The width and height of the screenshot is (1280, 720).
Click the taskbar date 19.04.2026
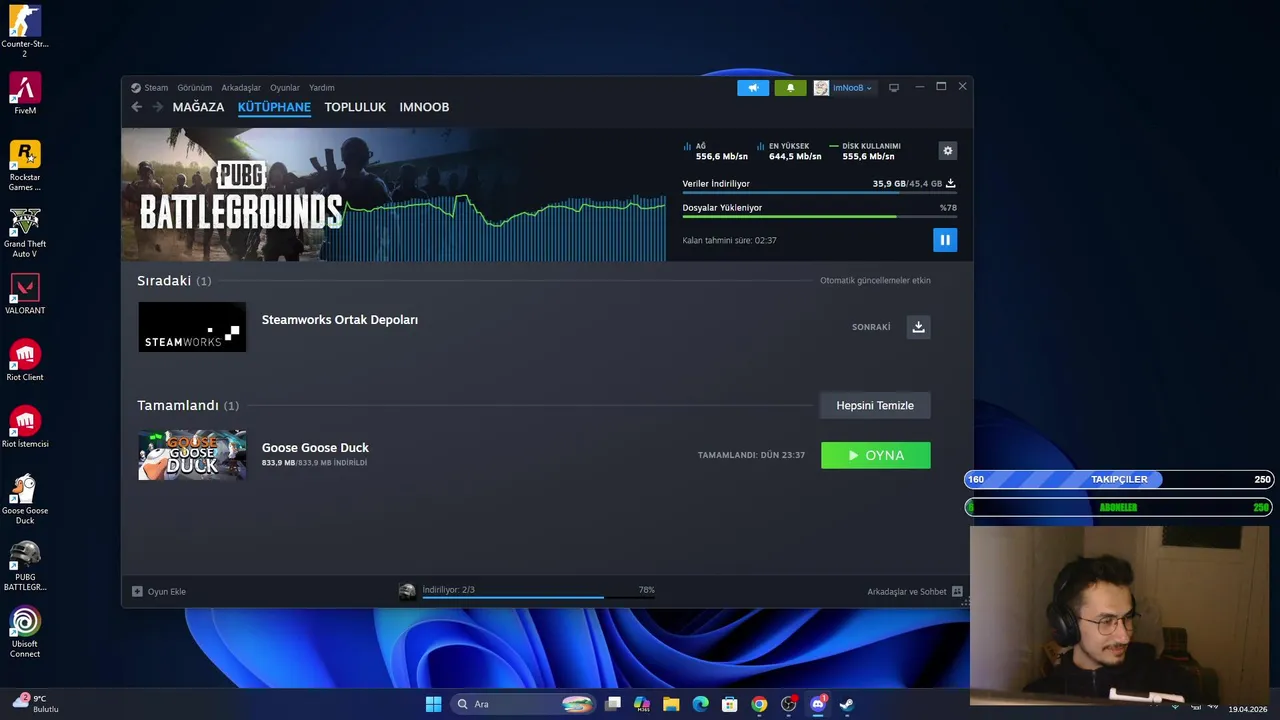(x=1248, y=709)
